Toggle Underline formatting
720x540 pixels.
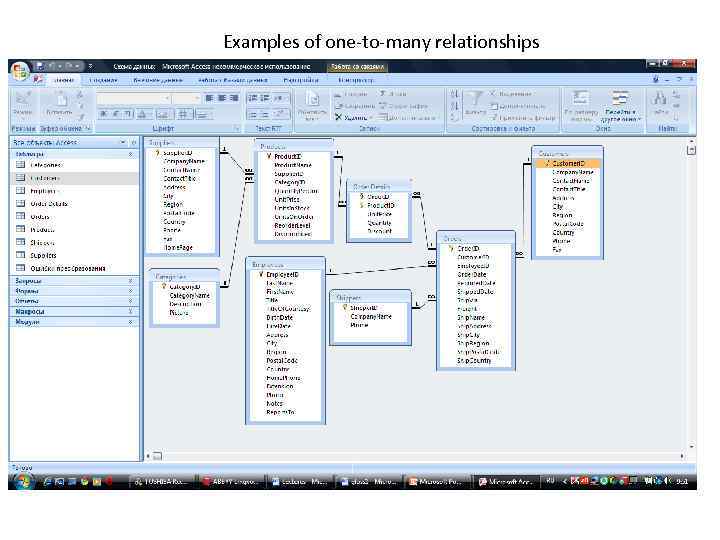point(128,114)
